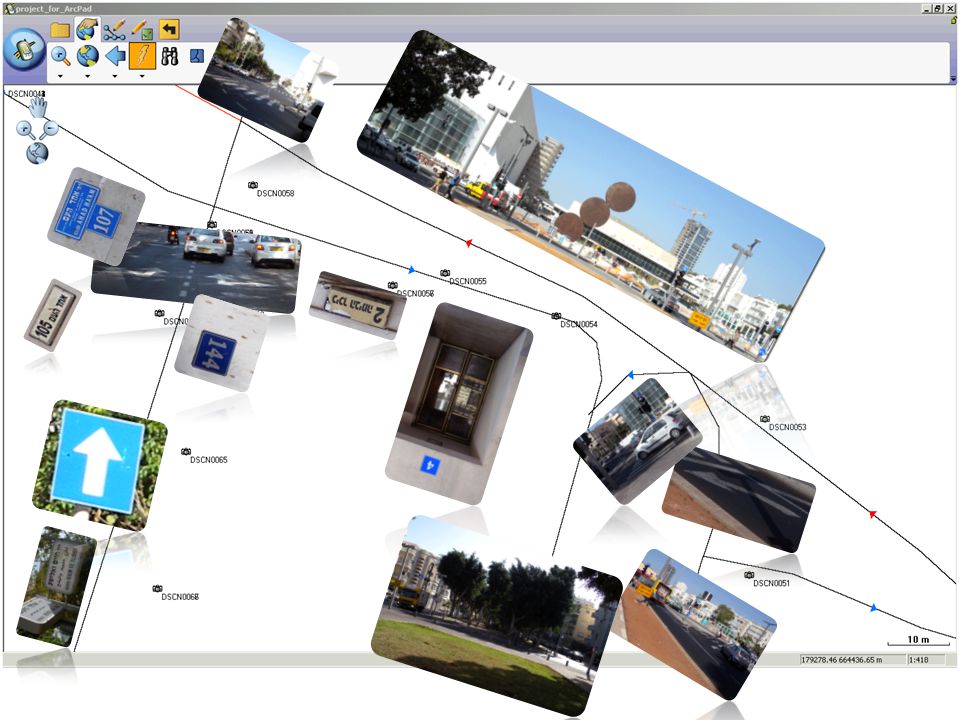Viewport: 960px width, 720px height.
Task: Open the Hebrew street sign number 2 photo
Action: point(358,306)
